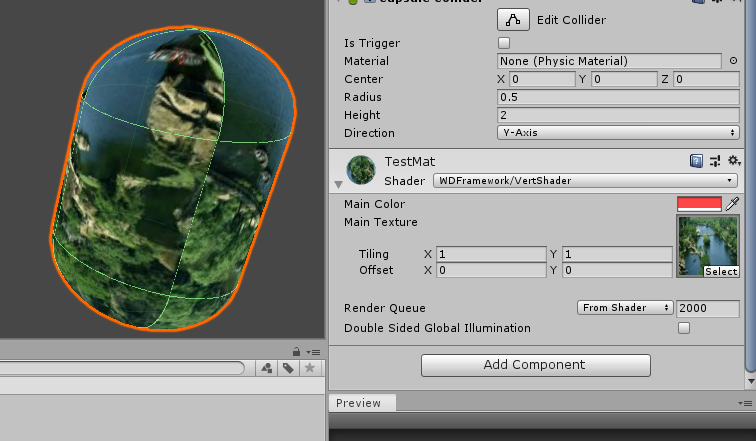Image resolution: width=756 pixels, height=441 pixels.
Task: Click the Inspector scroll down arrow
Action: tap(751, 381)
